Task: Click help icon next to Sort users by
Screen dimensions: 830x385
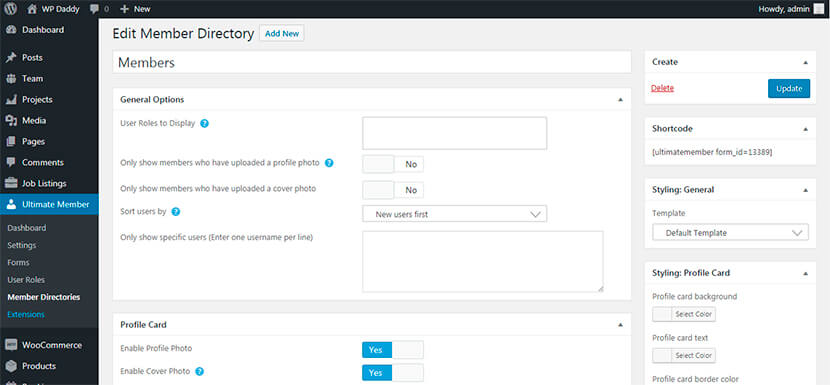Action: 176,211
